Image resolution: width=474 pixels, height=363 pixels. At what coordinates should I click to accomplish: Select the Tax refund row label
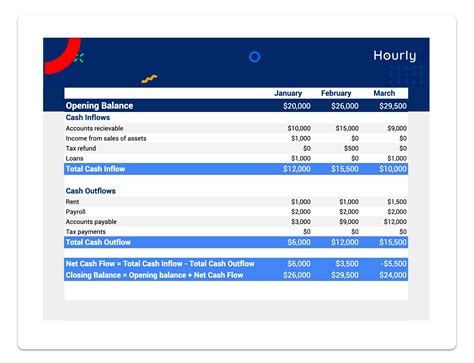point(81,148)
